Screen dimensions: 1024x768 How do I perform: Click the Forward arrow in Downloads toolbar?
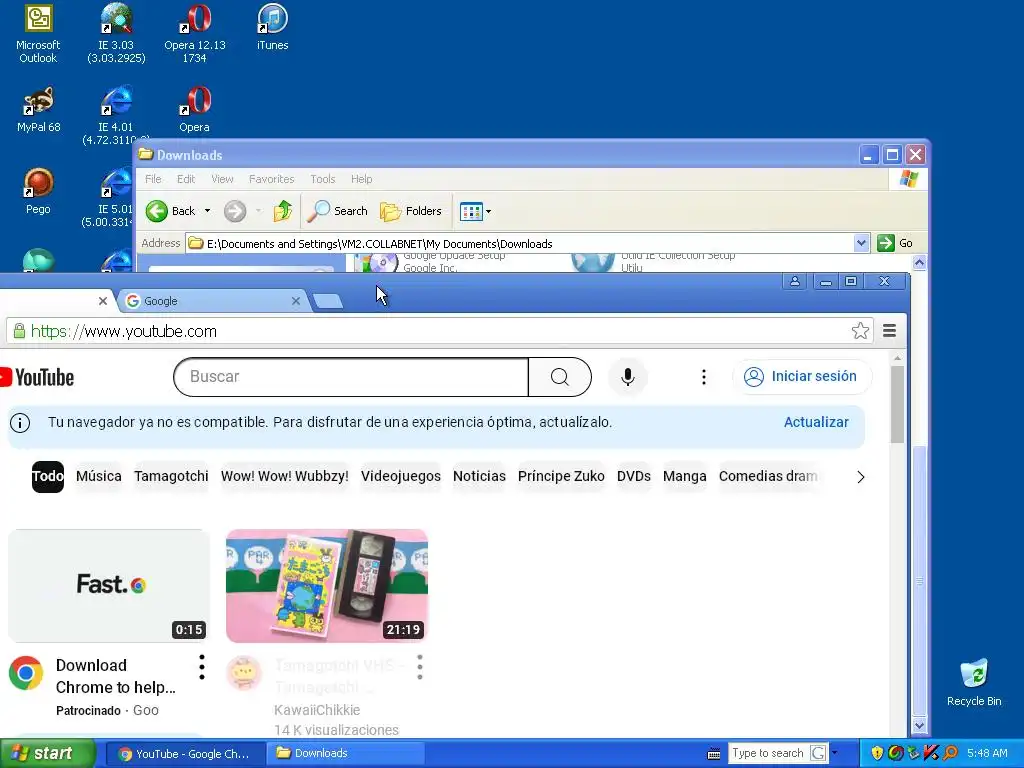click(235, 211)
